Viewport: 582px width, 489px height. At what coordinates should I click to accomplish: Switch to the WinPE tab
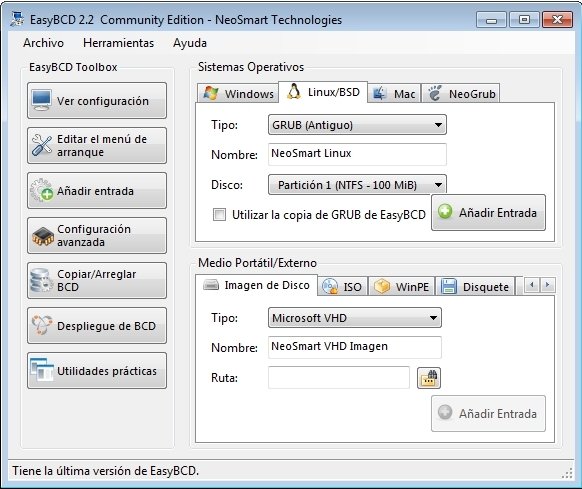[x=402, y=286]
